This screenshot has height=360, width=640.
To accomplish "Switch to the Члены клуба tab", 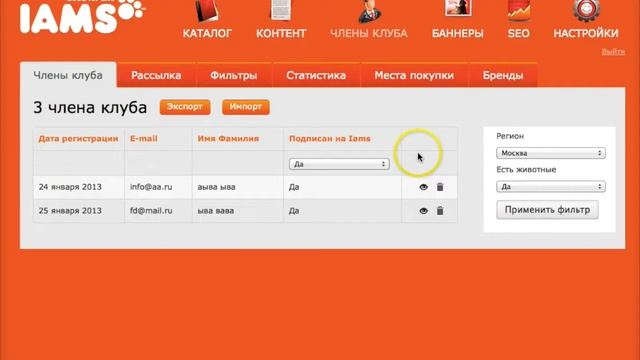I will [68, 75].
